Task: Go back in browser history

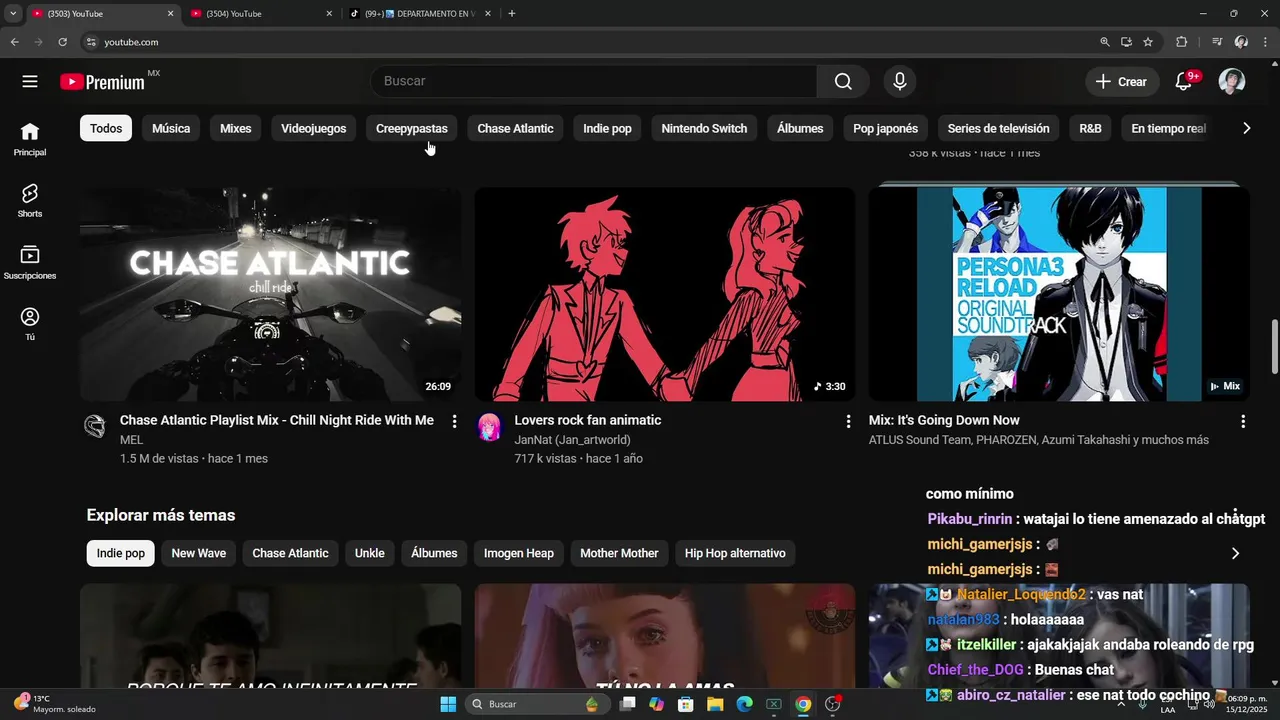Action: point(14,42)
